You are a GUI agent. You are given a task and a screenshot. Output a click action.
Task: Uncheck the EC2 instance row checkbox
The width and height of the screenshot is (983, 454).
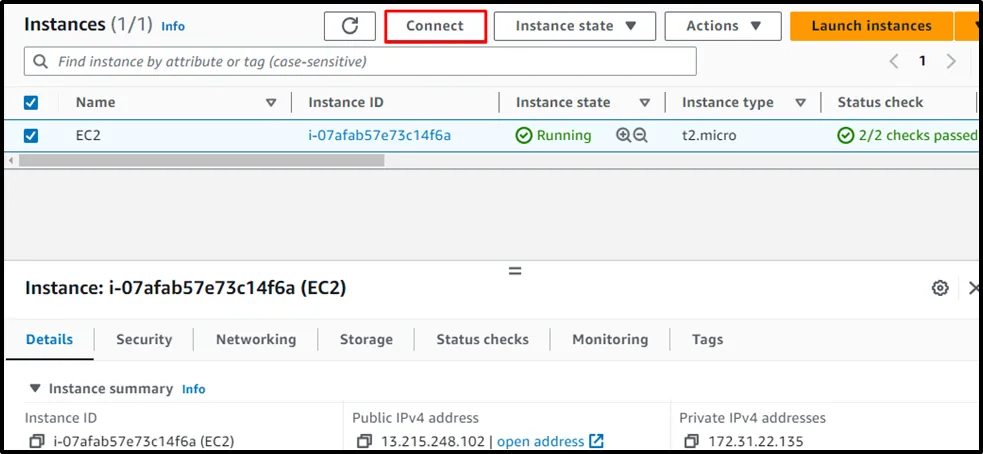click(31, 135)
